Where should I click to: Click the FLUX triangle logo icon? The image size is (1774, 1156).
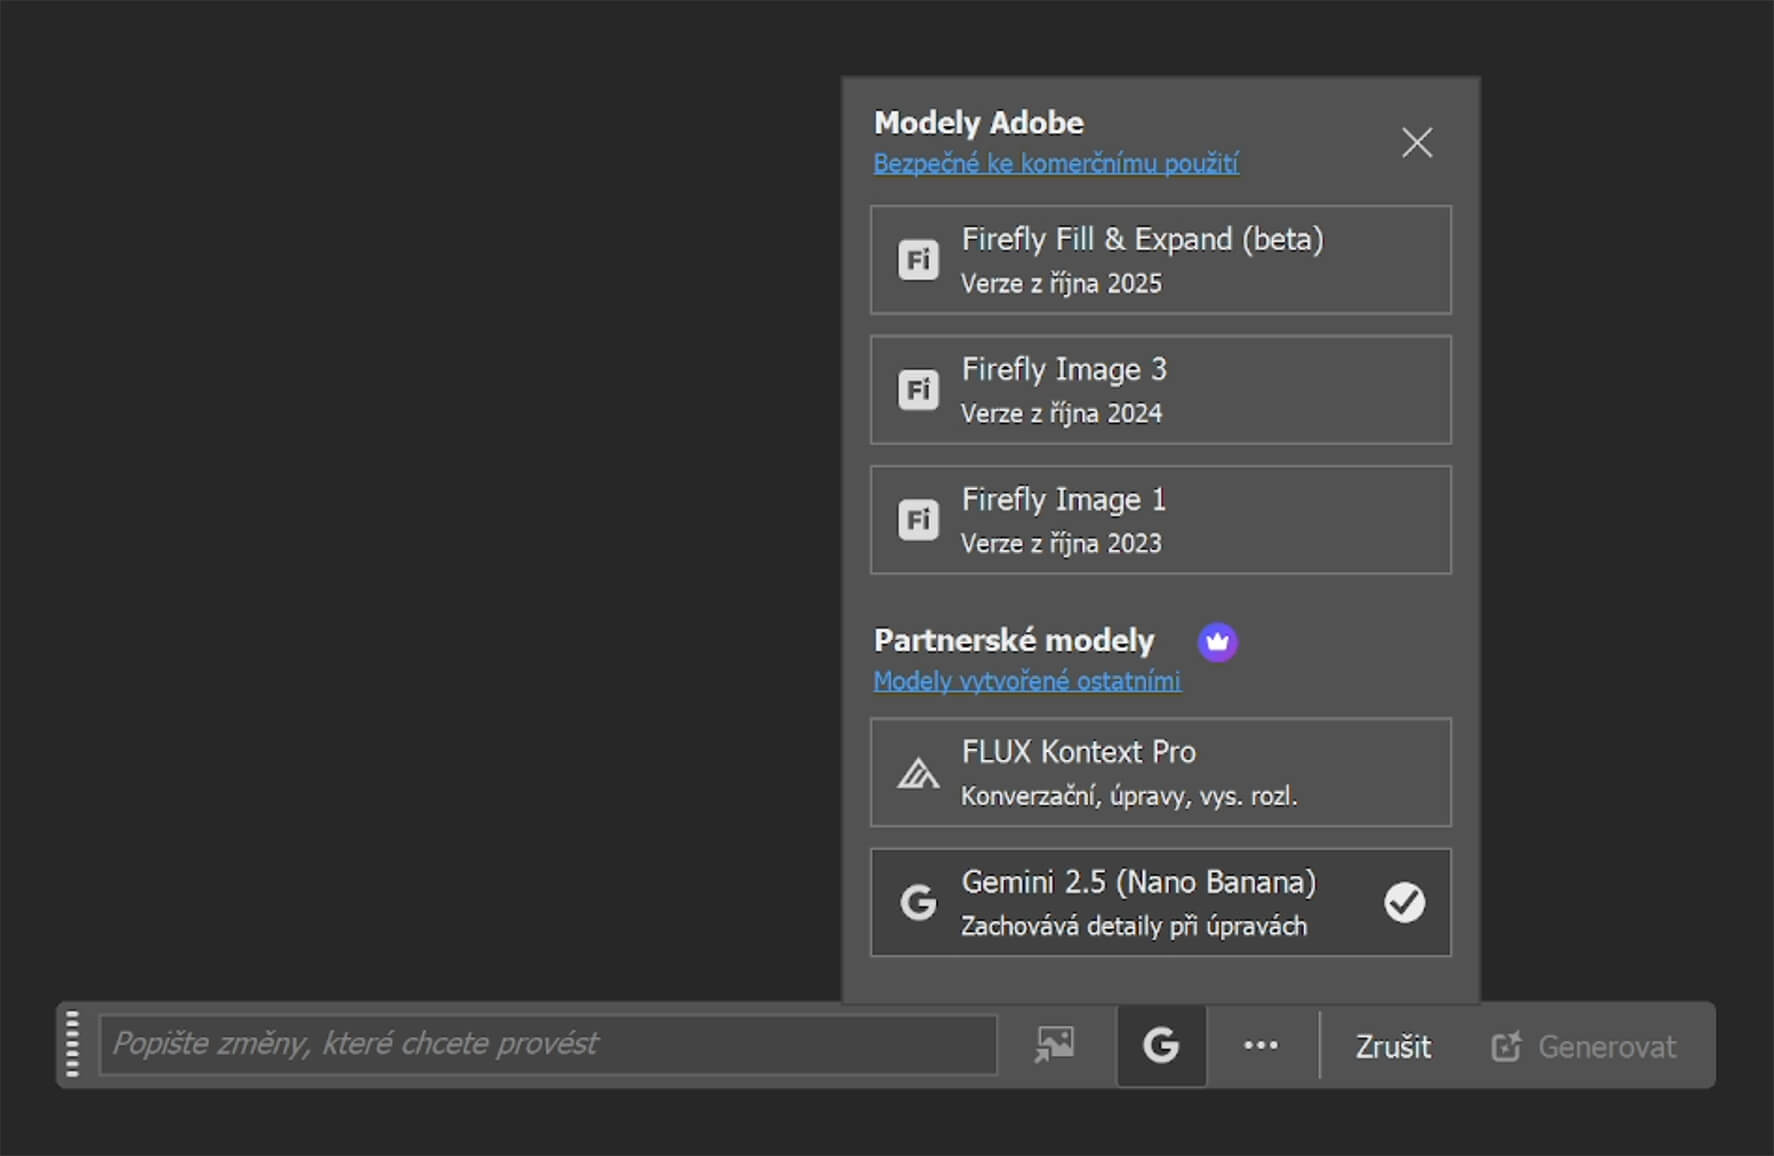point(918,773)
